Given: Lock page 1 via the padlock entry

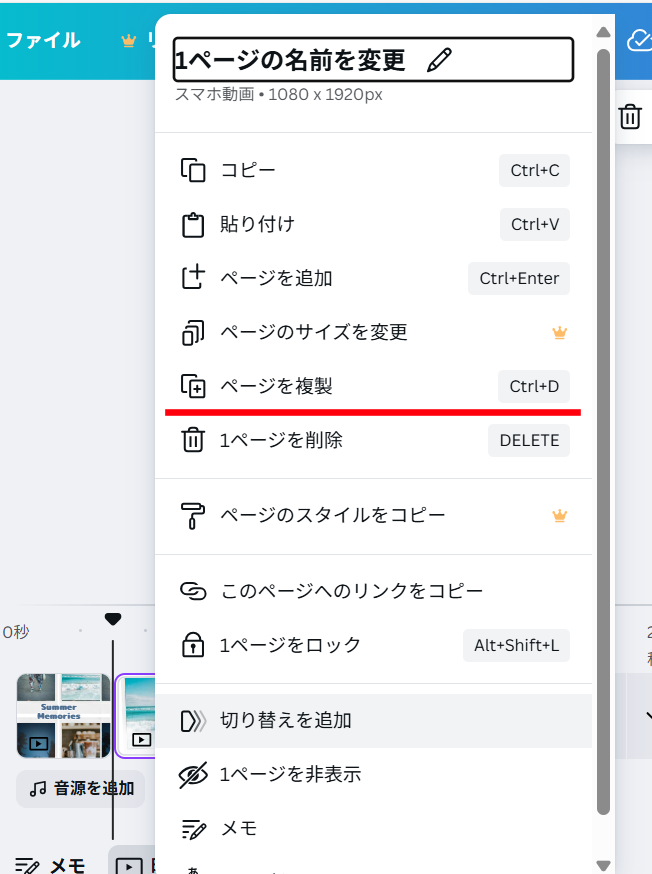Looking at the screenshot, I should tap(373, 645).
